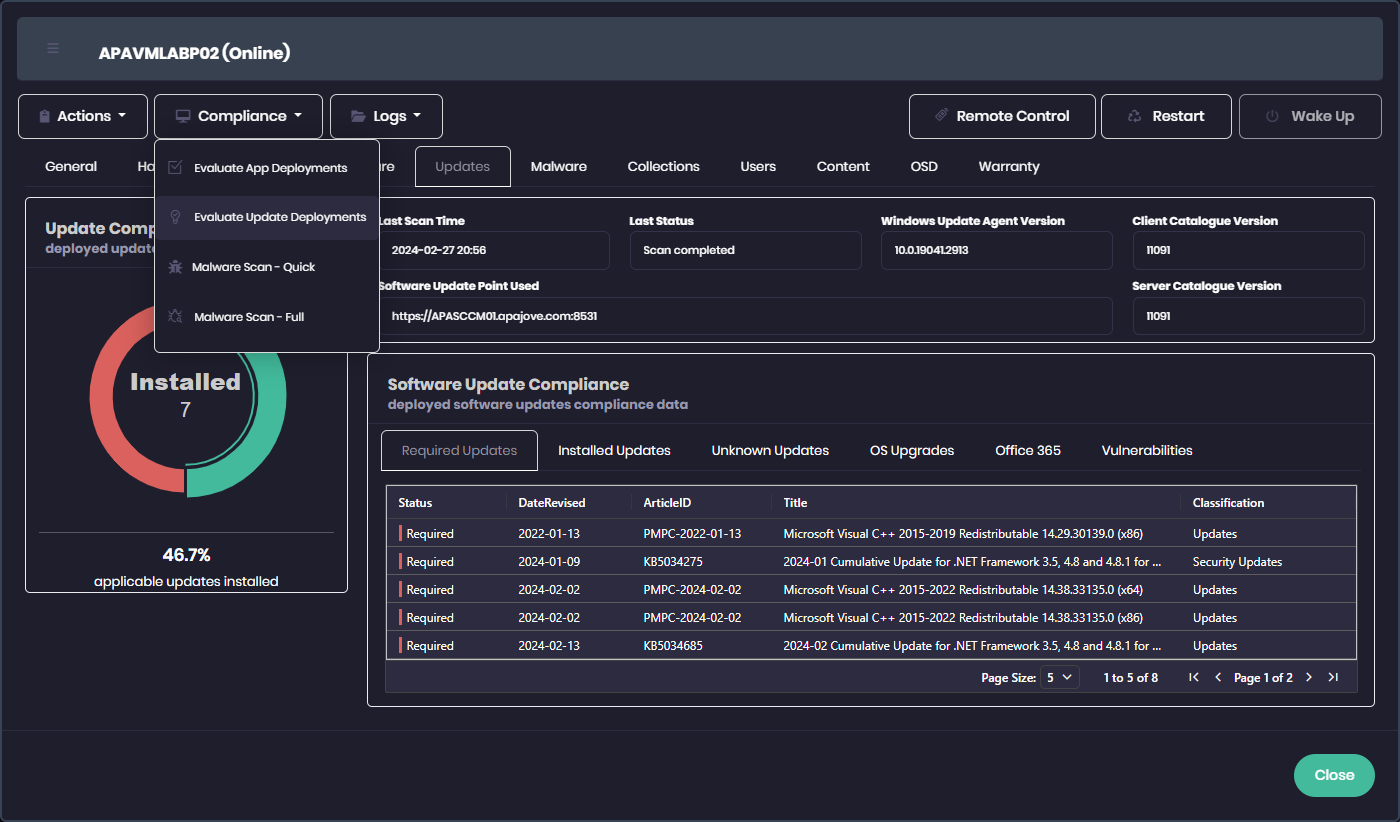This screenshot has height=822, width=1400.
Task: Click the bug icon for Malware Scan - Quick
Action: 175,267
